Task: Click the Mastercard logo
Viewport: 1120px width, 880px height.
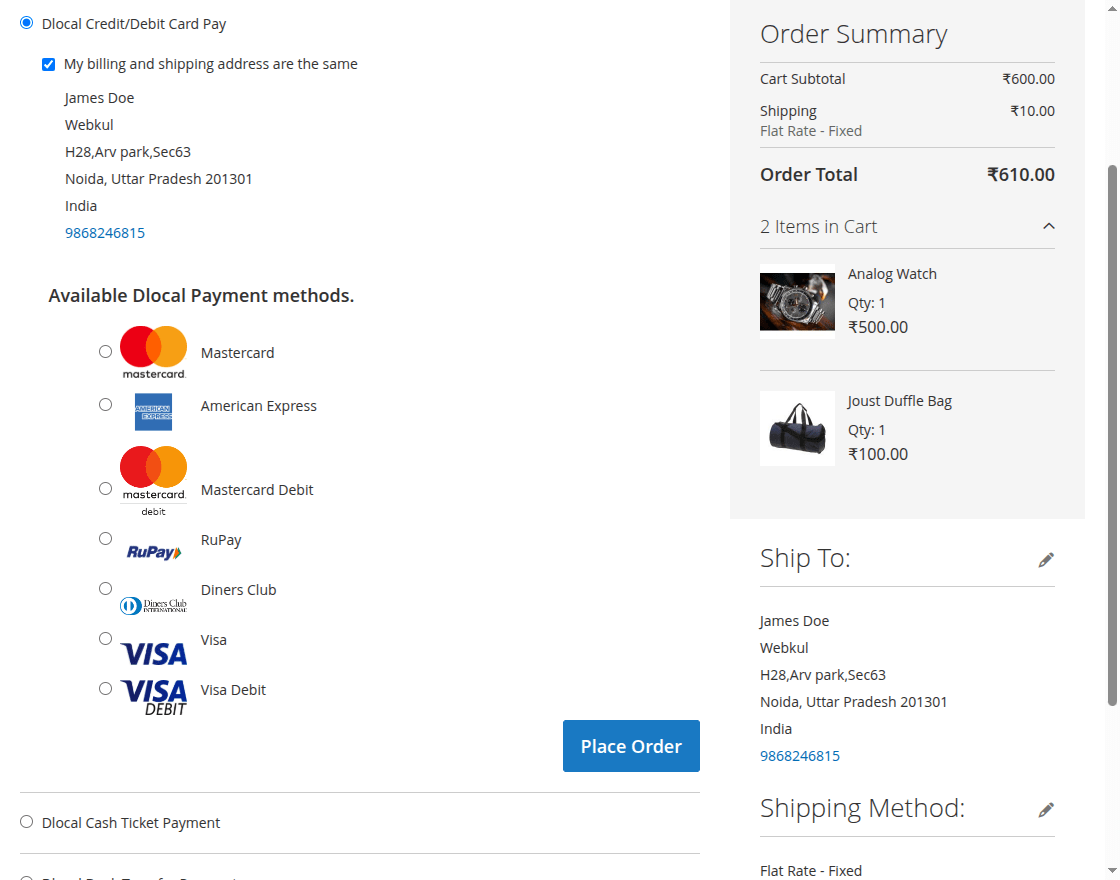Action: click(153, 351)
